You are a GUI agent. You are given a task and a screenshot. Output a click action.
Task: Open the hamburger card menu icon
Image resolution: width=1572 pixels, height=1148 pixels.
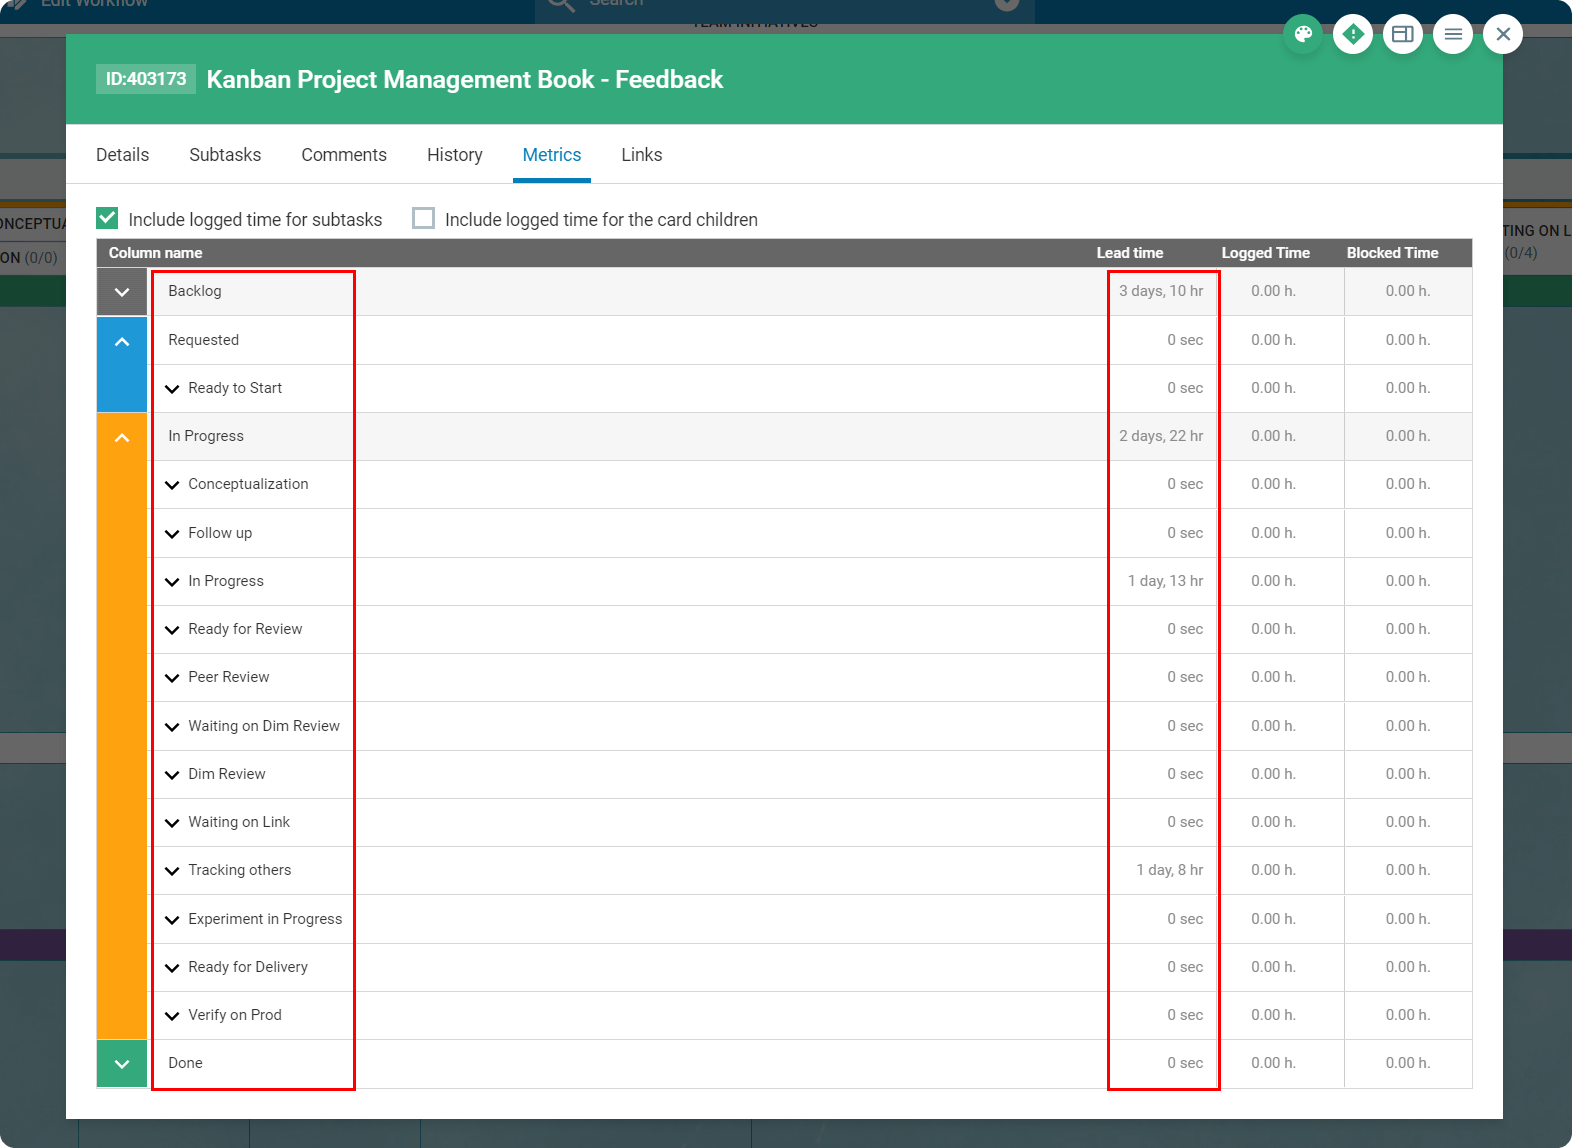1453,34
